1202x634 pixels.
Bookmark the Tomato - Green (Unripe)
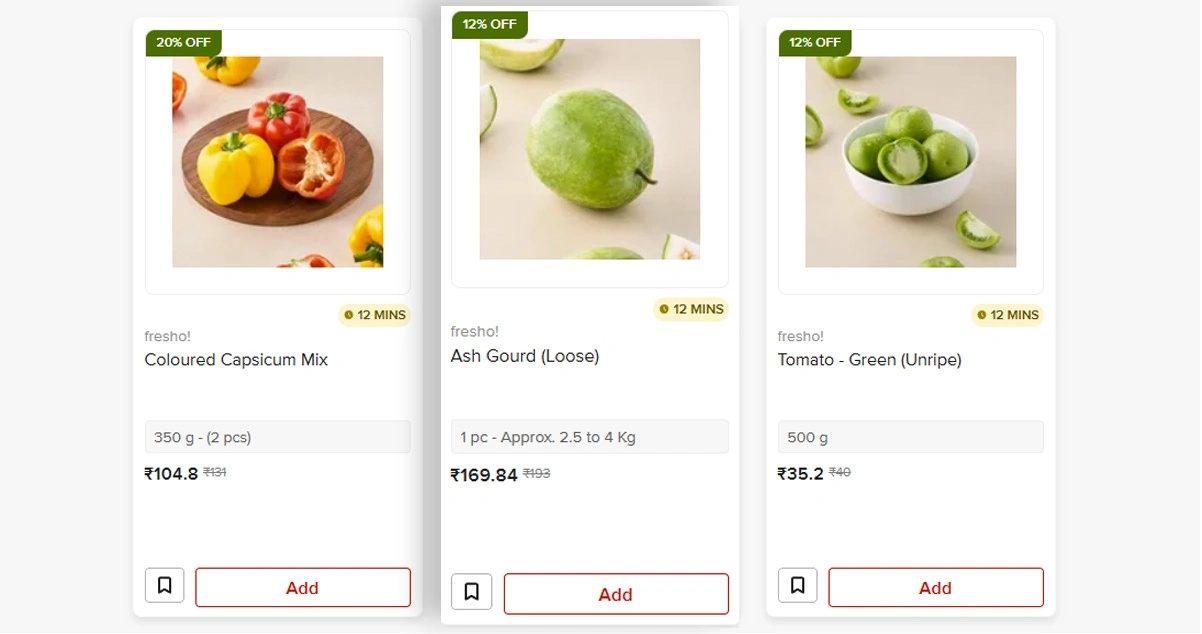pos(797,586)
